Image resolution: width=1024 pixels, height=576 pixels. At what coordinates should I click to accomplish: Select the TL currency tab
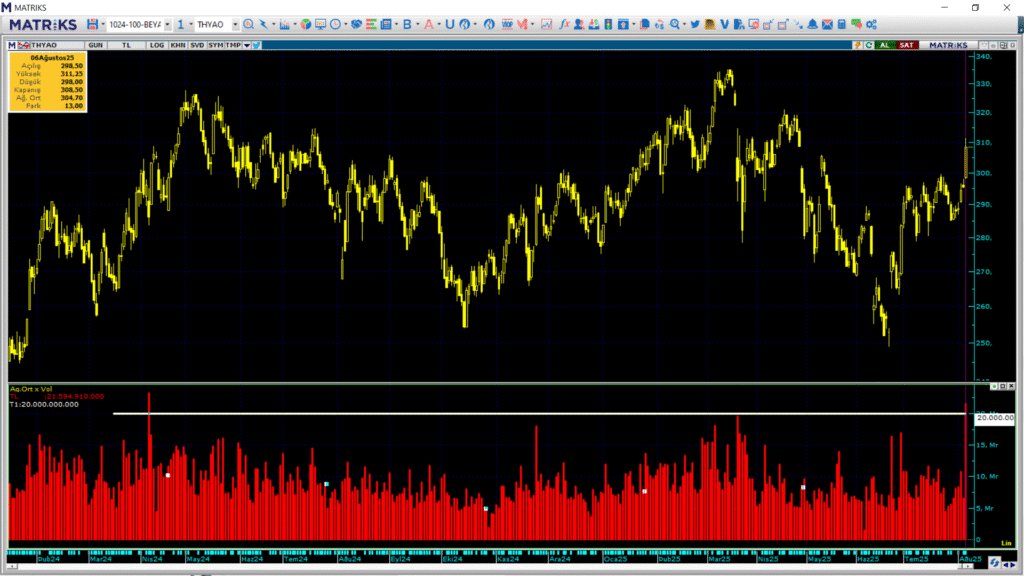coord(126,45)
